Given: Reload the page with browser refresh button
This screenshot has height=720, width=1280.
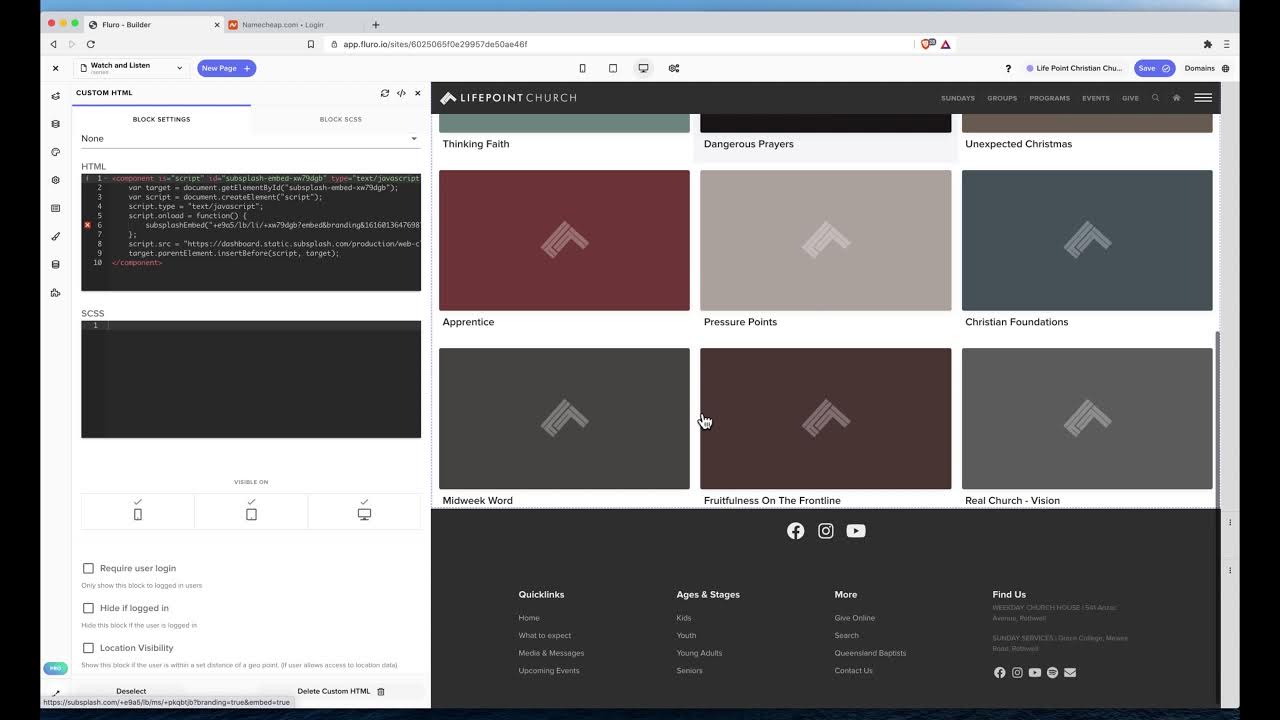Looking at the screenshot, I should 90,44.
